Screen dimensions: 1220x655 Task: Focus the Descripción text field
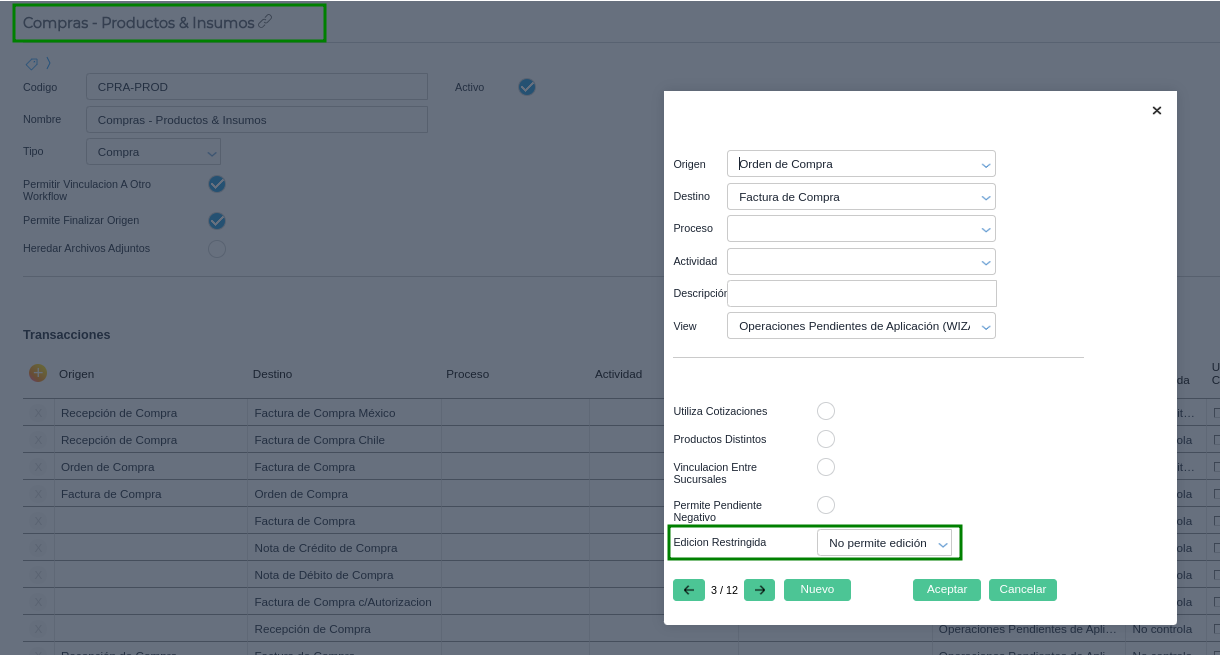[x=861, y=293]
